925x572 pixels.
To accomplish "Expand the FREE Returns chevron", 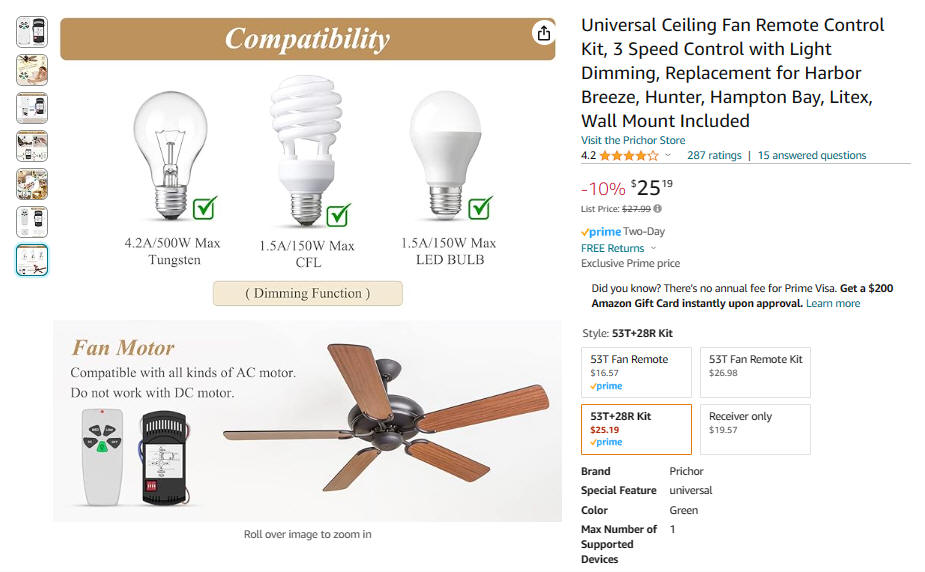I will coord(653,248).
